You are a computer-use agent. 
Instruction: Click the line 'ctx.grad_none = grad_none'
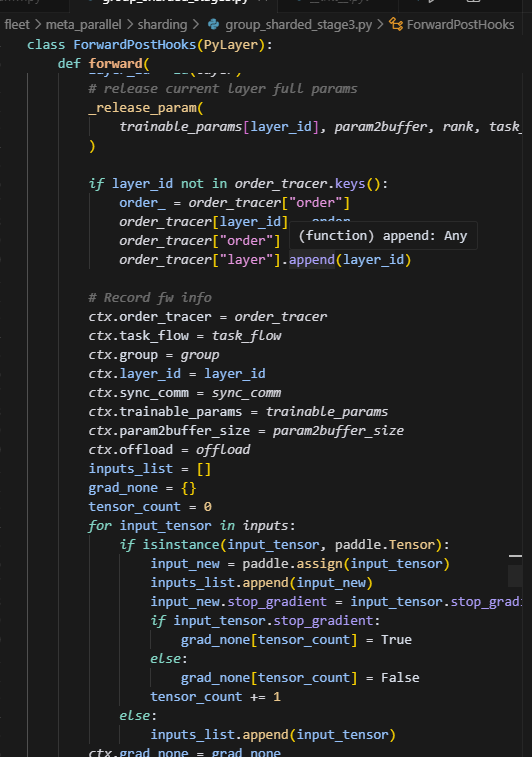point(184,752)
